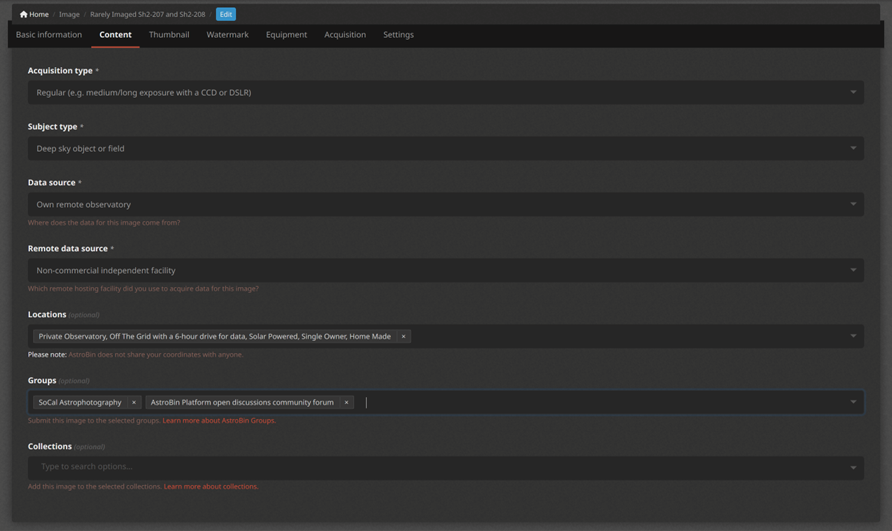The height and width of the screenshot is (531, 892).
Task: Remove the AstroBin Platform open discussions tag
Action: pyautogui.click(x=346, y=402)
